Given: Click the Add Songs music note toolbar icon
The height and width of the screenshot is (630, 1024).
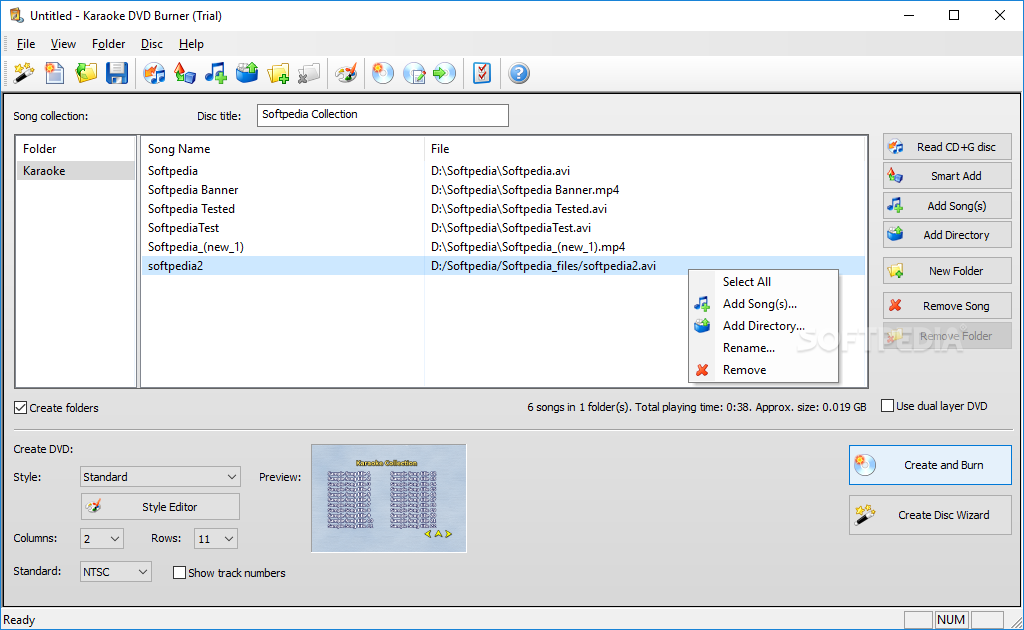Looking at the screenshot, I should click(x=216, y=73).
